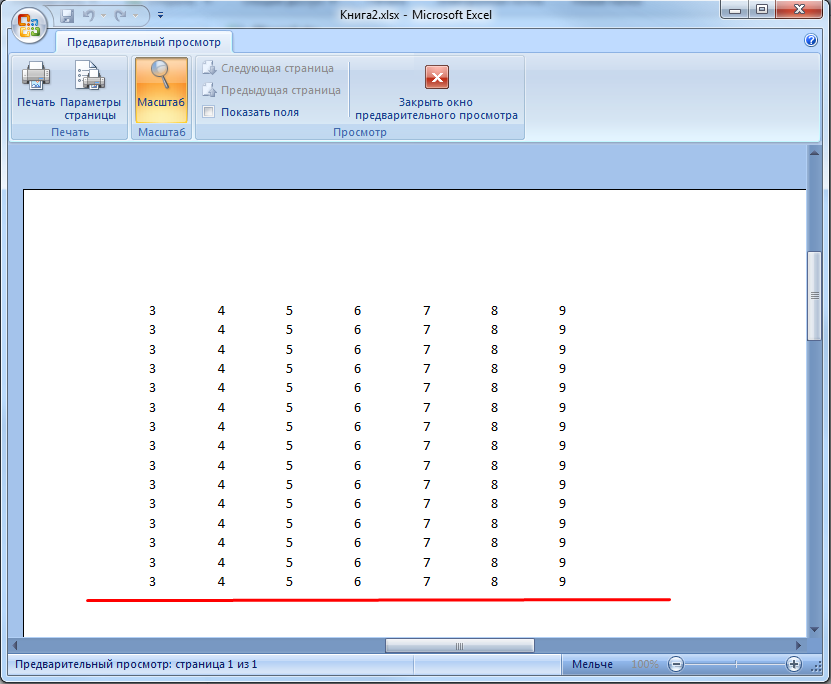Click the horizontal scrollbar thumb
Viewport: 831px width, 684px height.
click(x=459, y=645)
